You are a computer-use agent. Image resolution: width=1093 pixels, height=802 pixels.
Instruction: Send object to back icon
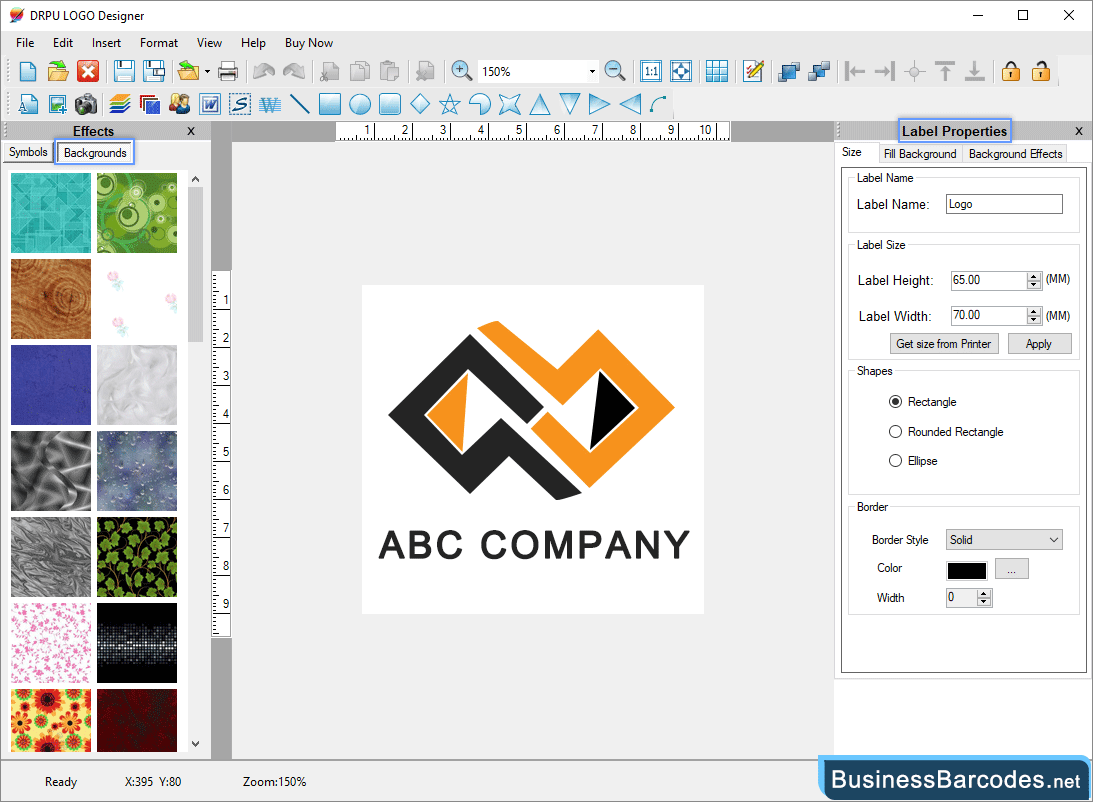[819, 71]
